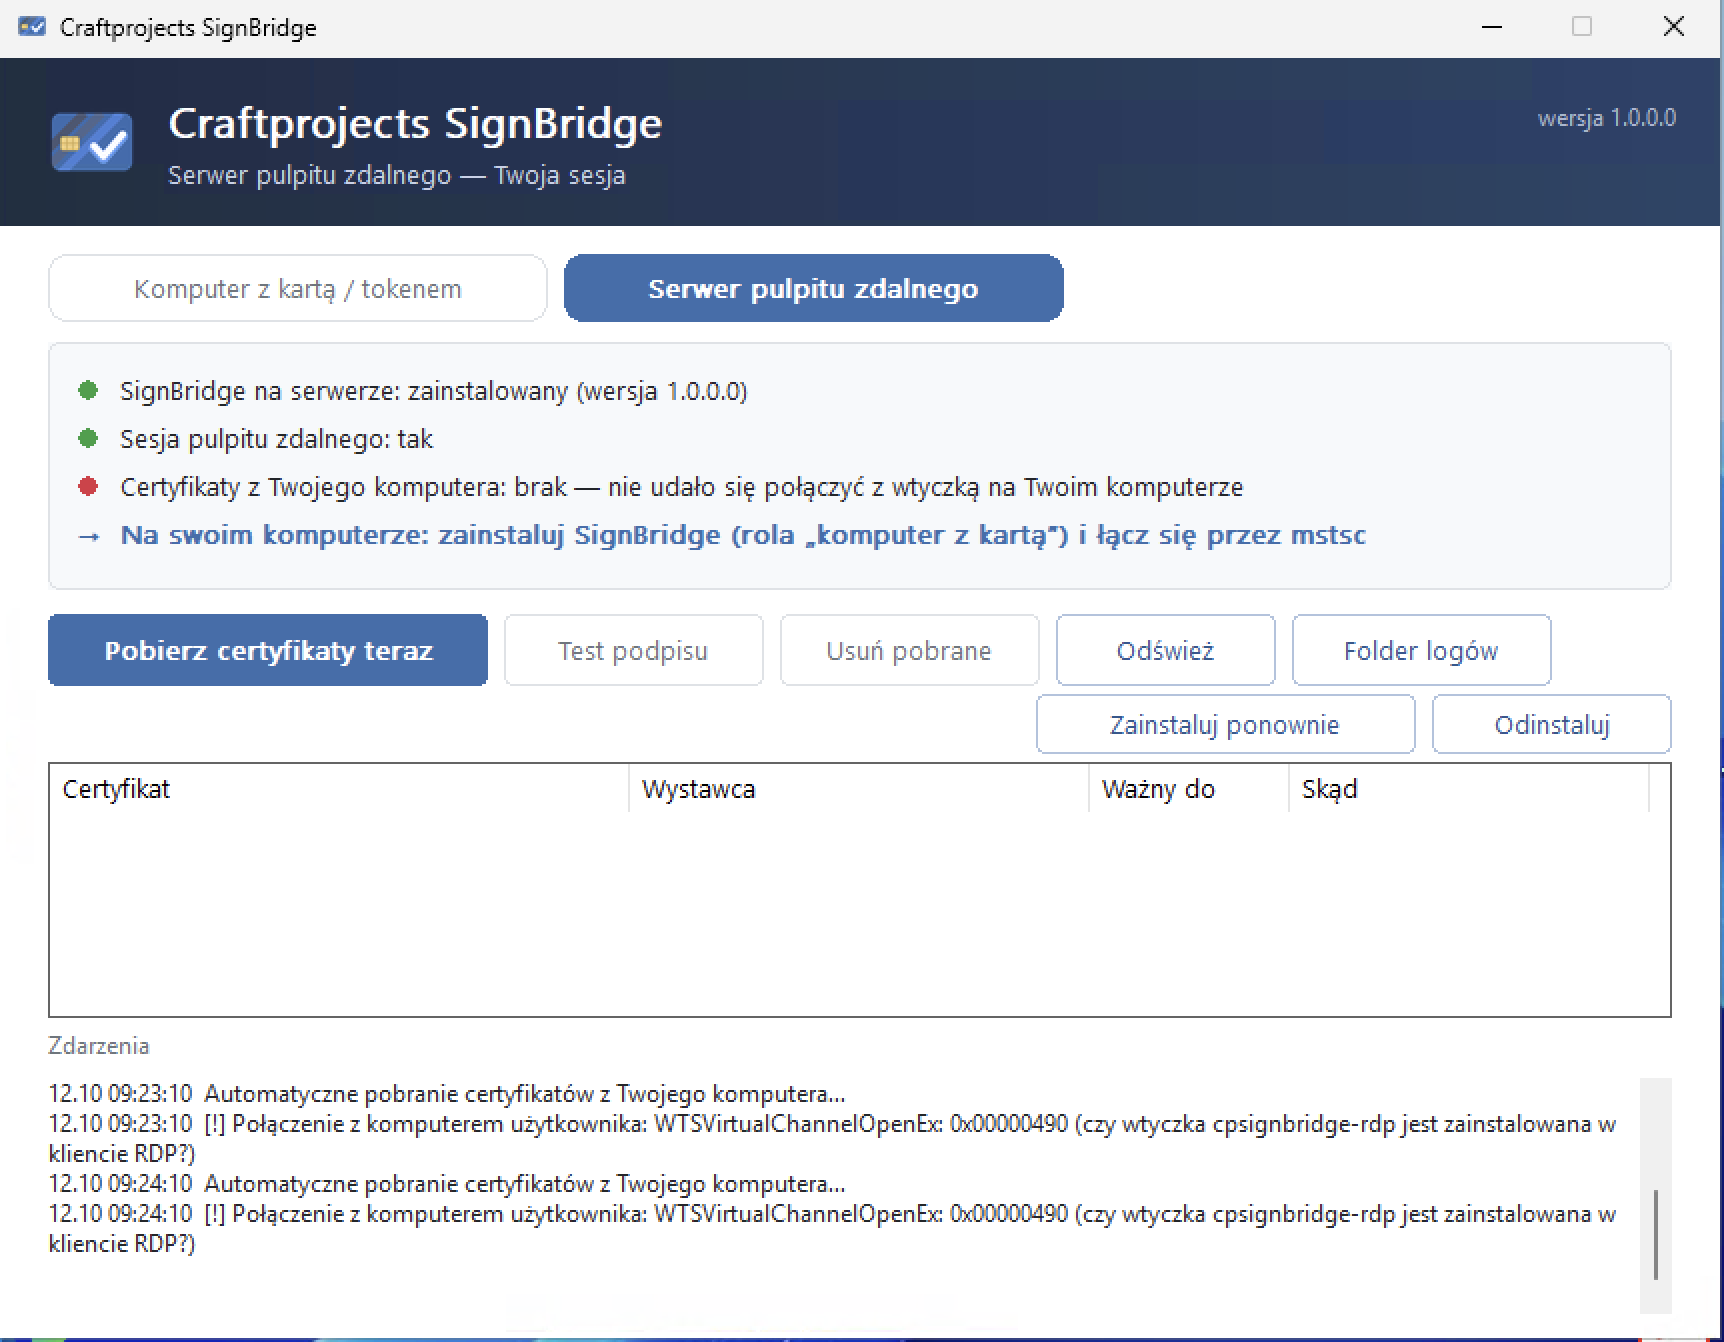The width and height of the screenshot is (1724, 1342).
Task: Click "Sesja pulpitu zdalnego: tak" status text
Action: [x=276, y=439]
